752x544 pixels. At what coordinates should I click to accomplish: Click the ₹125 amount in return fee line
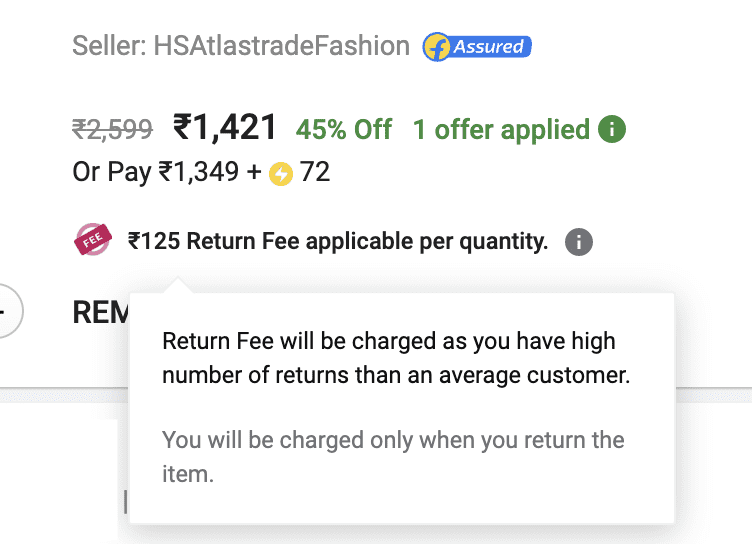154,241
